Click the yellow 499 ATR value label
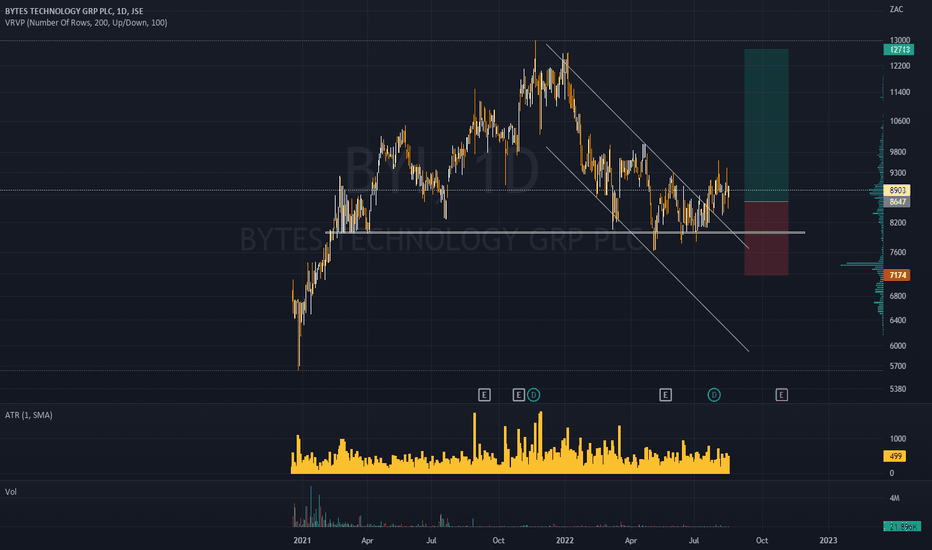Viewport: 932px width, 550px height. 895,456
